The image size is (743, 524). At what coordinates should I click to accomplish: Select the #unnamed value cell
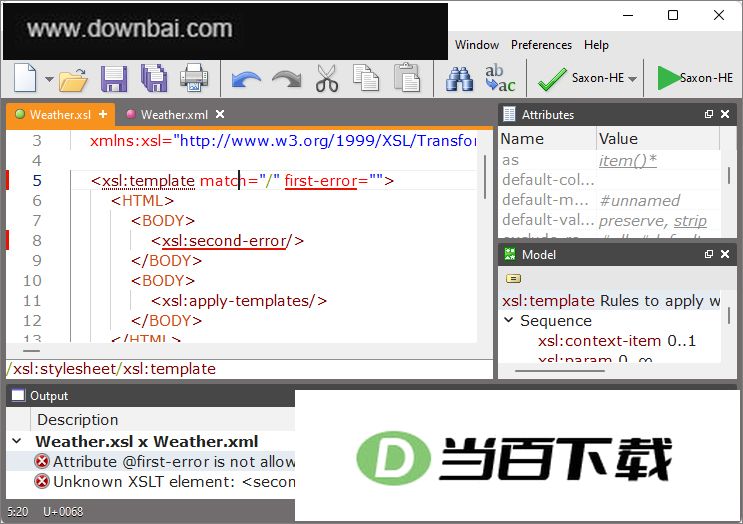point(640,201)
